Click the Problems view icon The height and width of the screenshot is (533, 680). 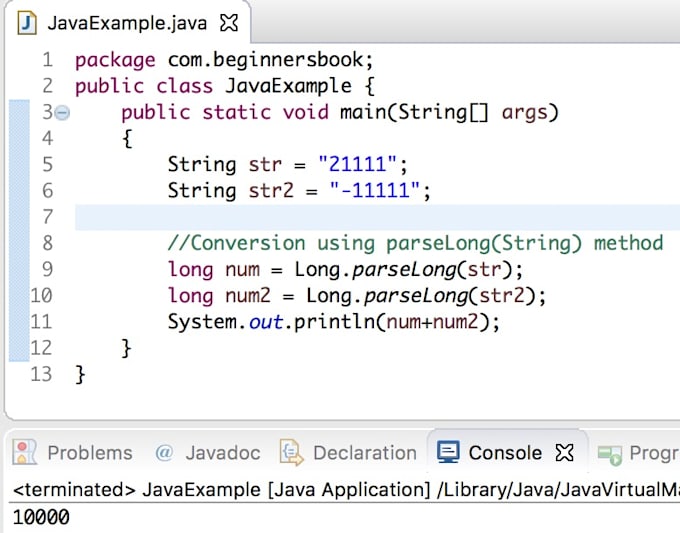click(26, 453)
